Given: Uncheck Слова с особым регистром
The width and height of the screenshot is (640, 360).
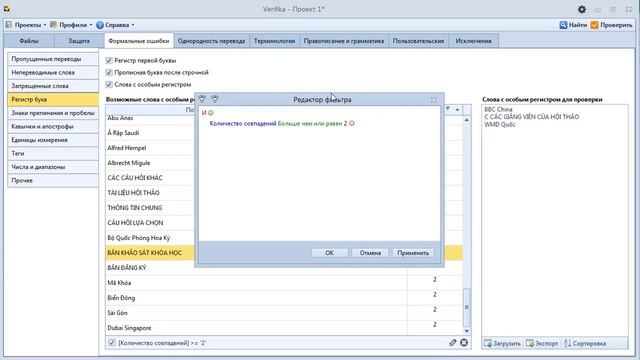Looking at the screenshot, I should pos(109,84).
